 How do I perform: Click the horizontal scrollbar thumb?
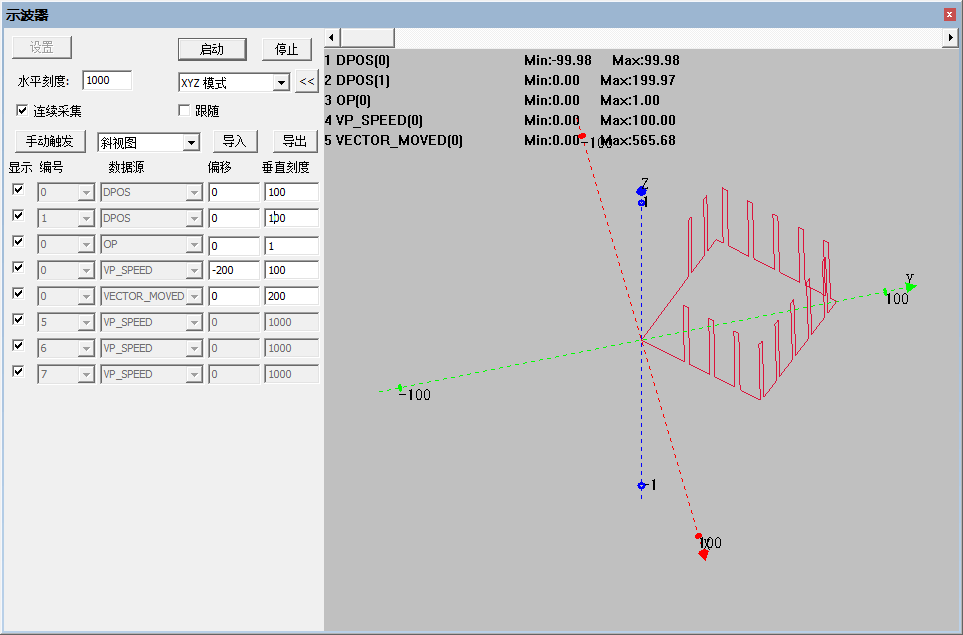367,37
